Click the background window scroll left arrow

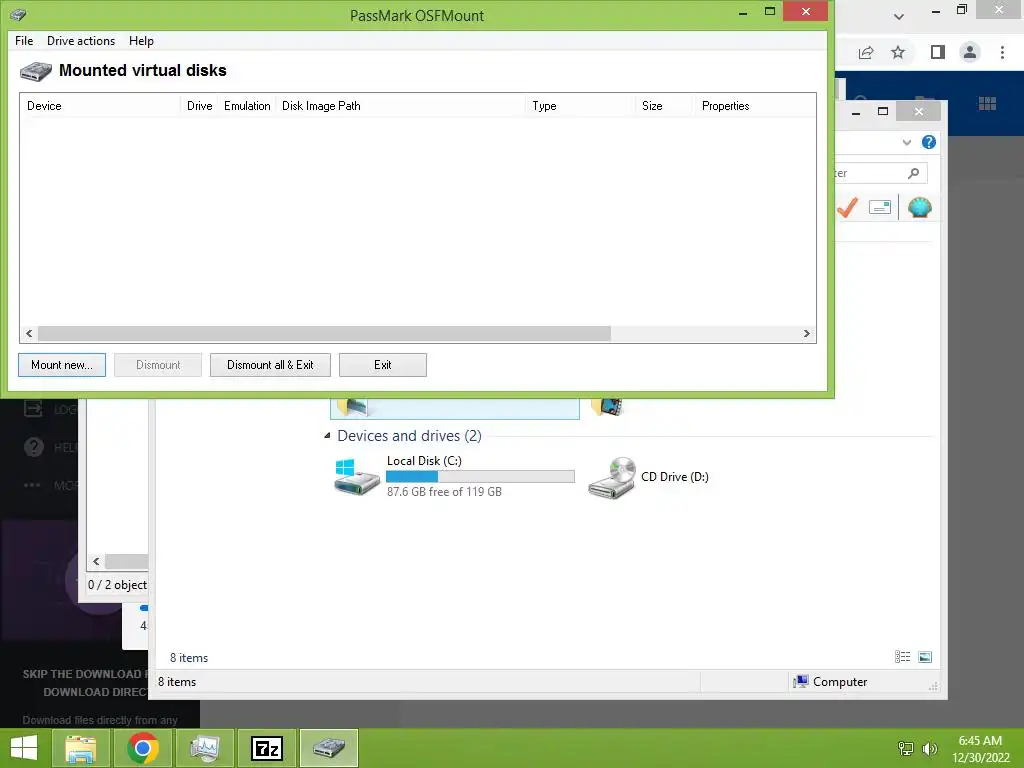[96, 562]
